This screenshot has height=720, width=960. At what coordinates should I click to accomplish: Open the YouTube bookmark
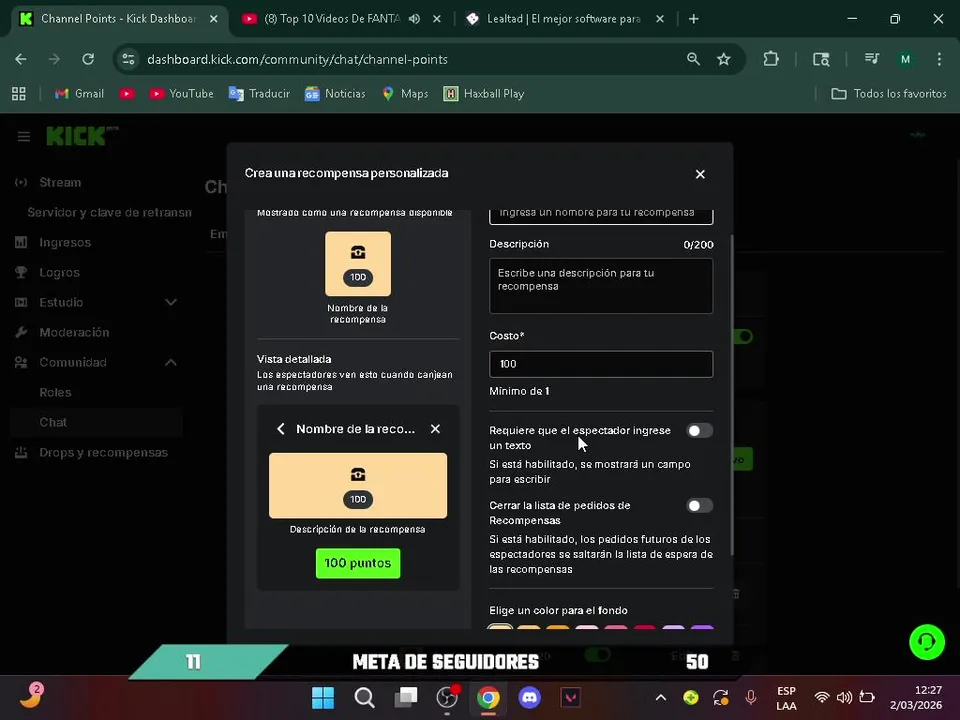pos(182,94)
